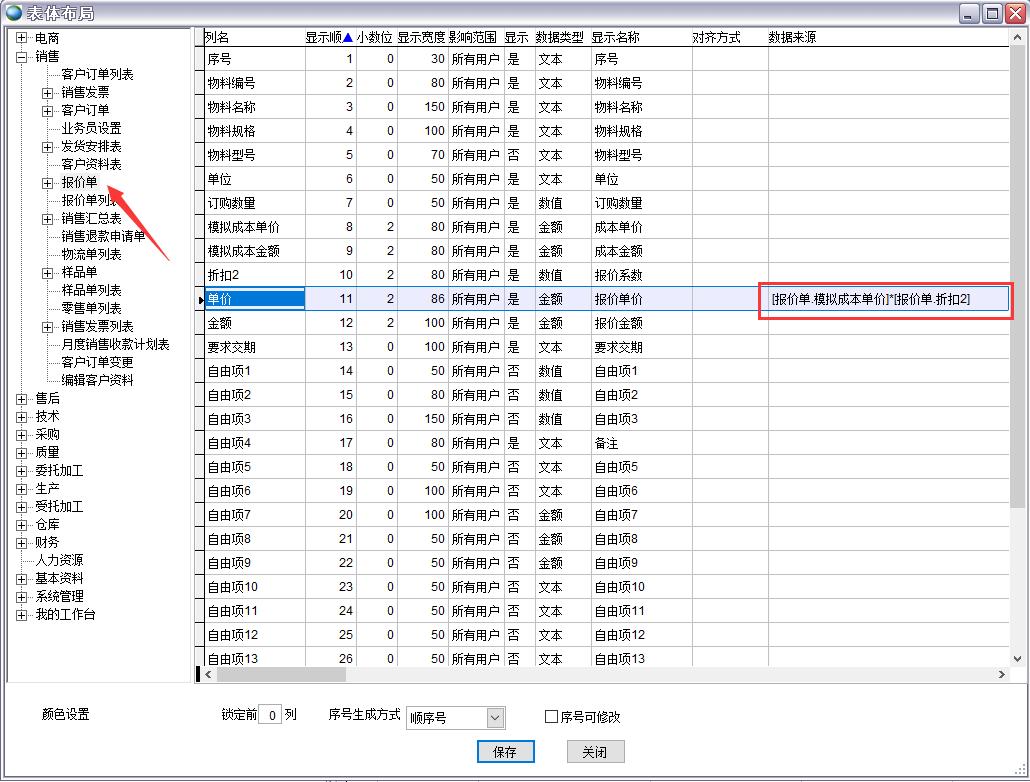Viewport: 1030px width, 782px height.
Task: Expand the 电商 tree node
Action: (22, 38)
